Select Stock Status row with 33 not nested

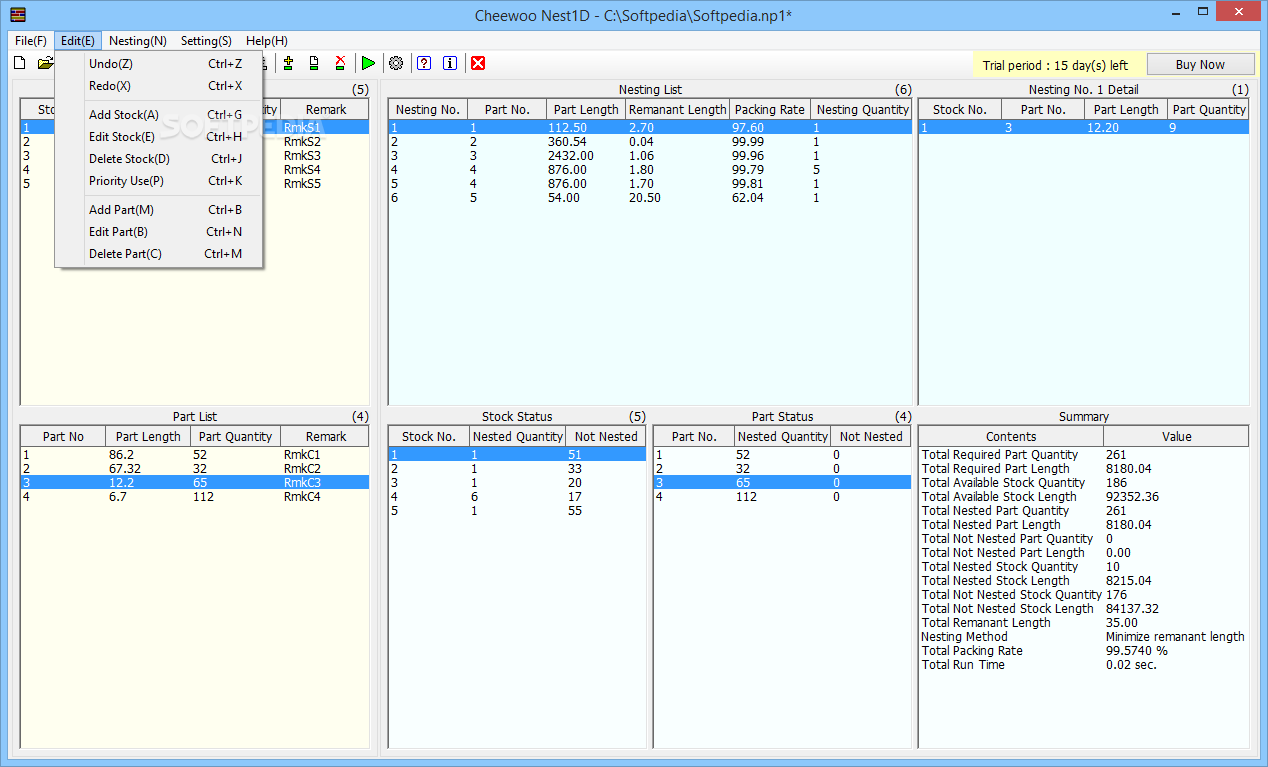point(517,469)
